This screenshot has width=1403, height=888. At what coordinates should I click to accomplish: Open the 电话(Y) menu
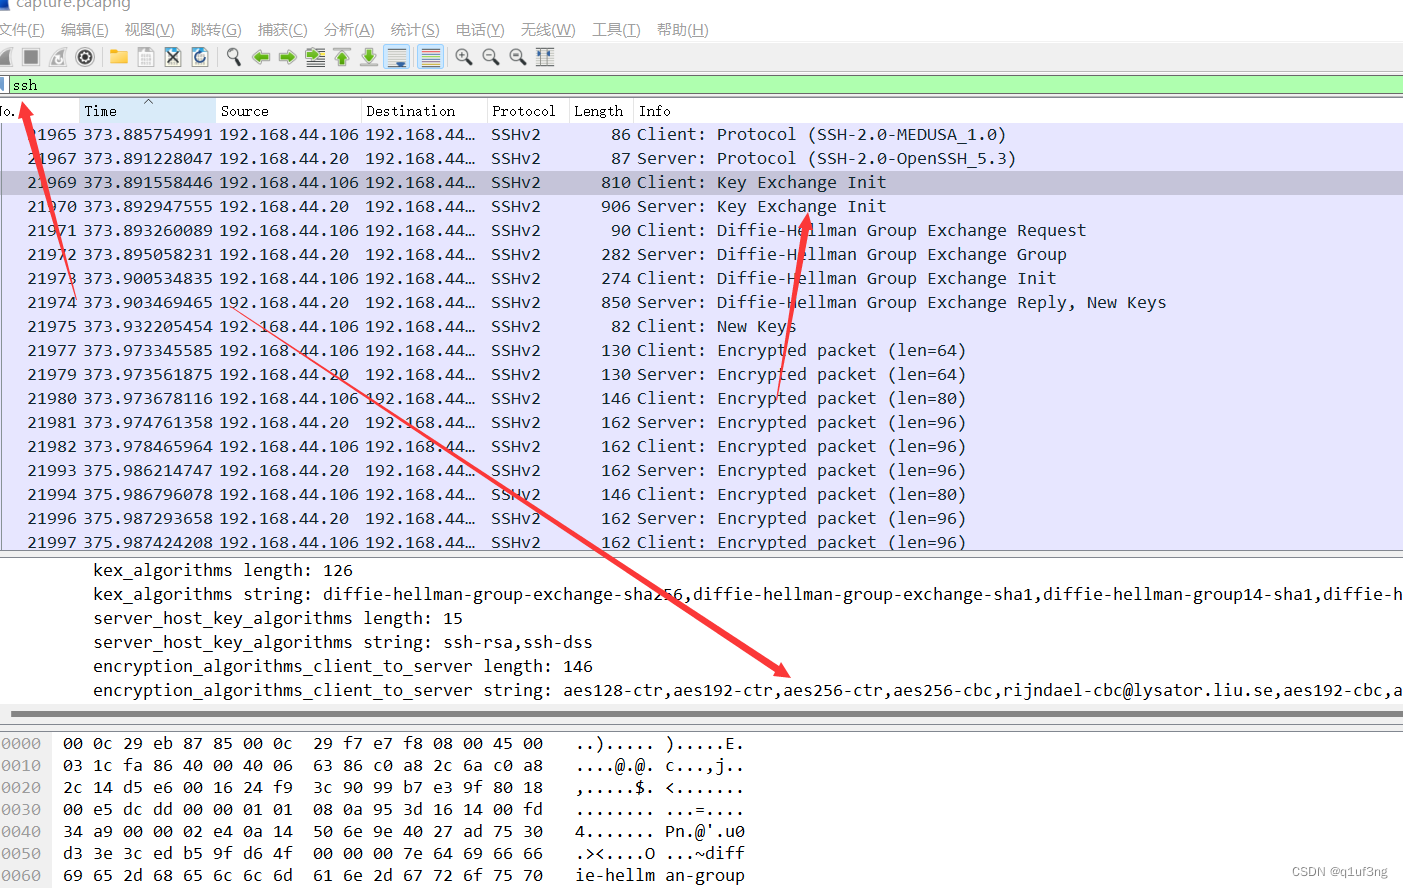point(480,30)
